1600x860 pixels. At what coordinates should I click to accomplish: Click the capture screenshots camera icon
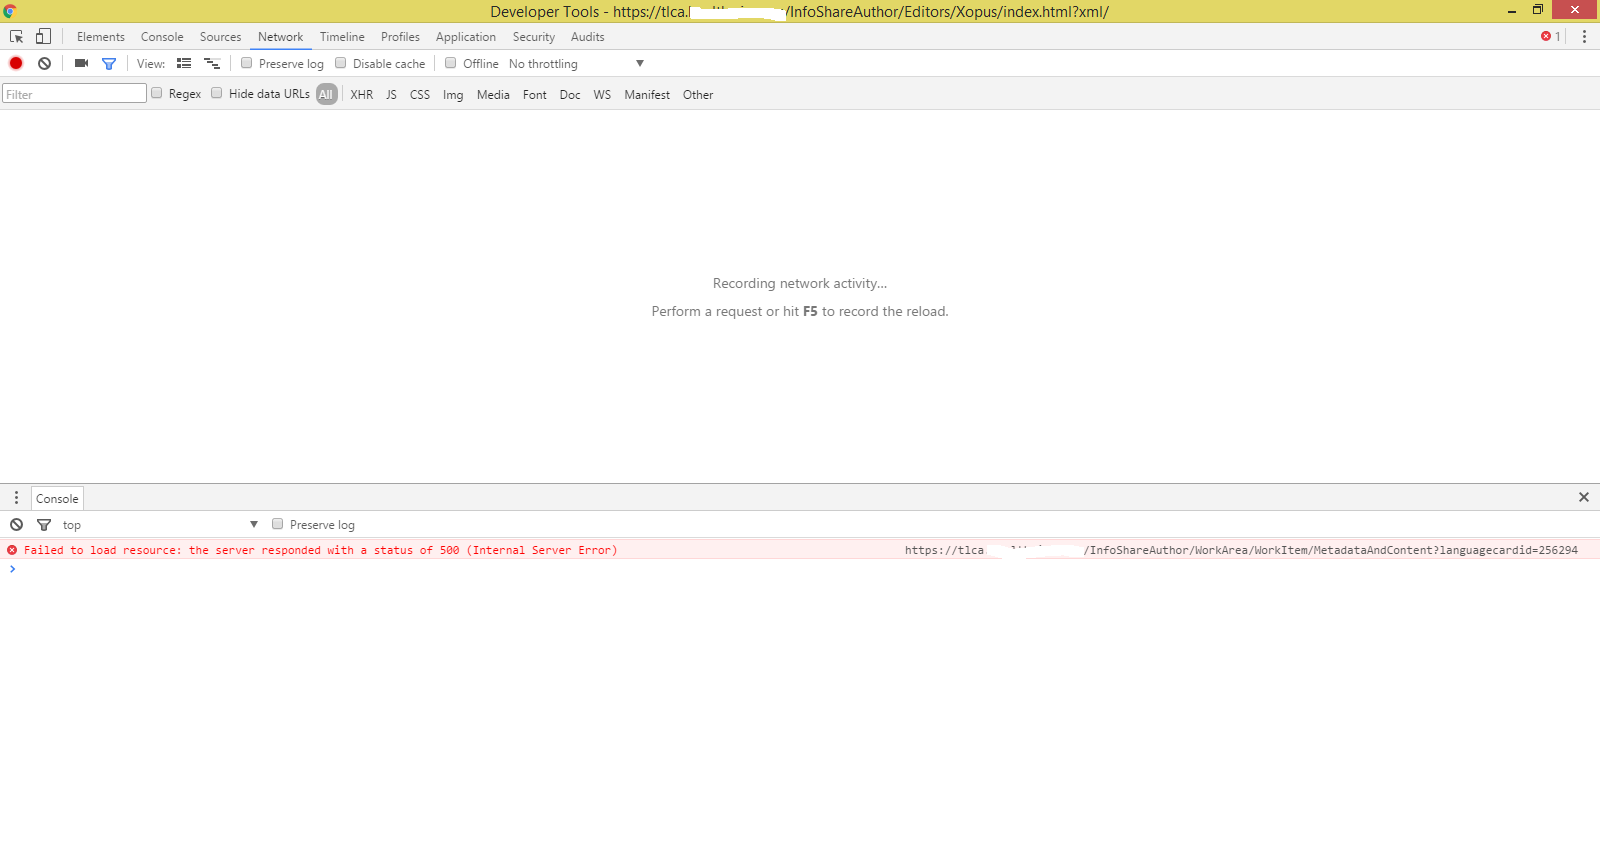click(81, 63)
